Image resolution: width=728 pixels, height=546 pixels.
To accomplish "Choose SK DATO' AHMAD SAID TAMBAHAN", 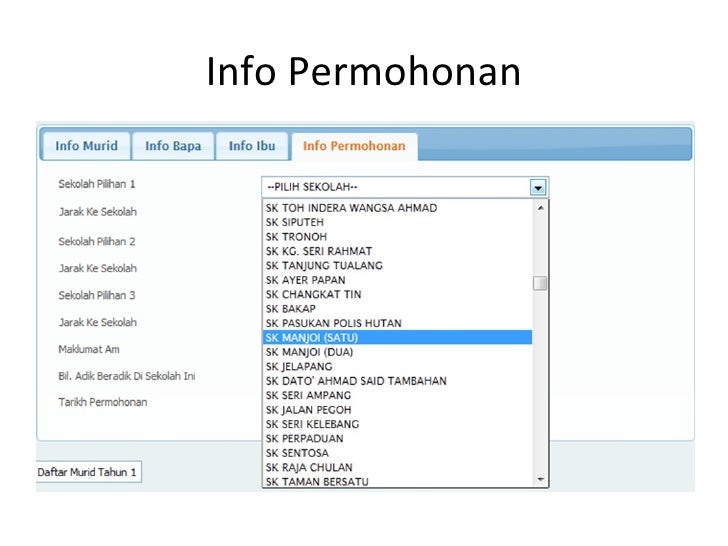I will (x=397, y=381).
